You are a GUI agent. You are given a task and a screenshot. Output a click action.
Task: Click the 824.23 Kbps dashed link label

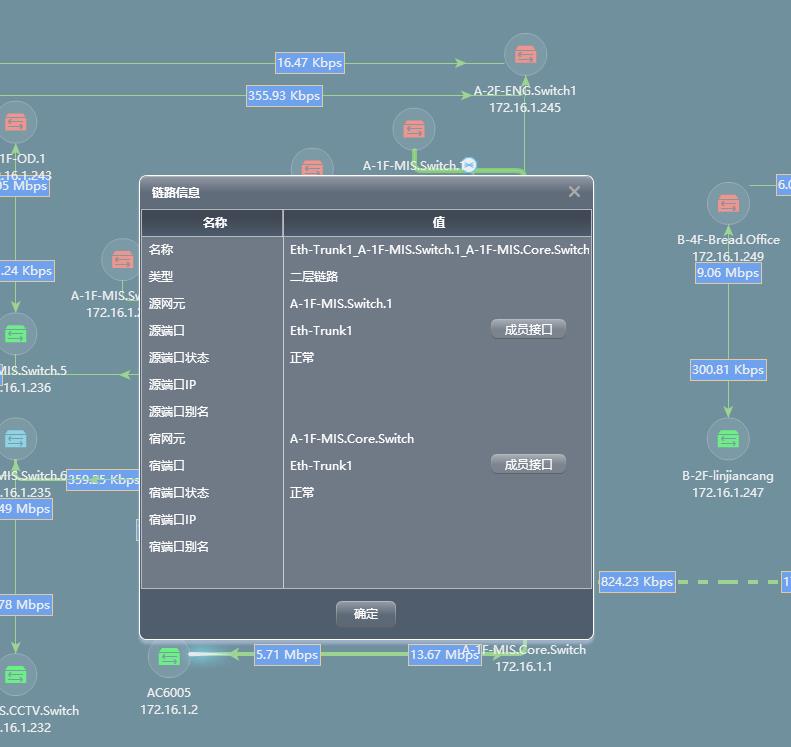click(x=637, y=581)
